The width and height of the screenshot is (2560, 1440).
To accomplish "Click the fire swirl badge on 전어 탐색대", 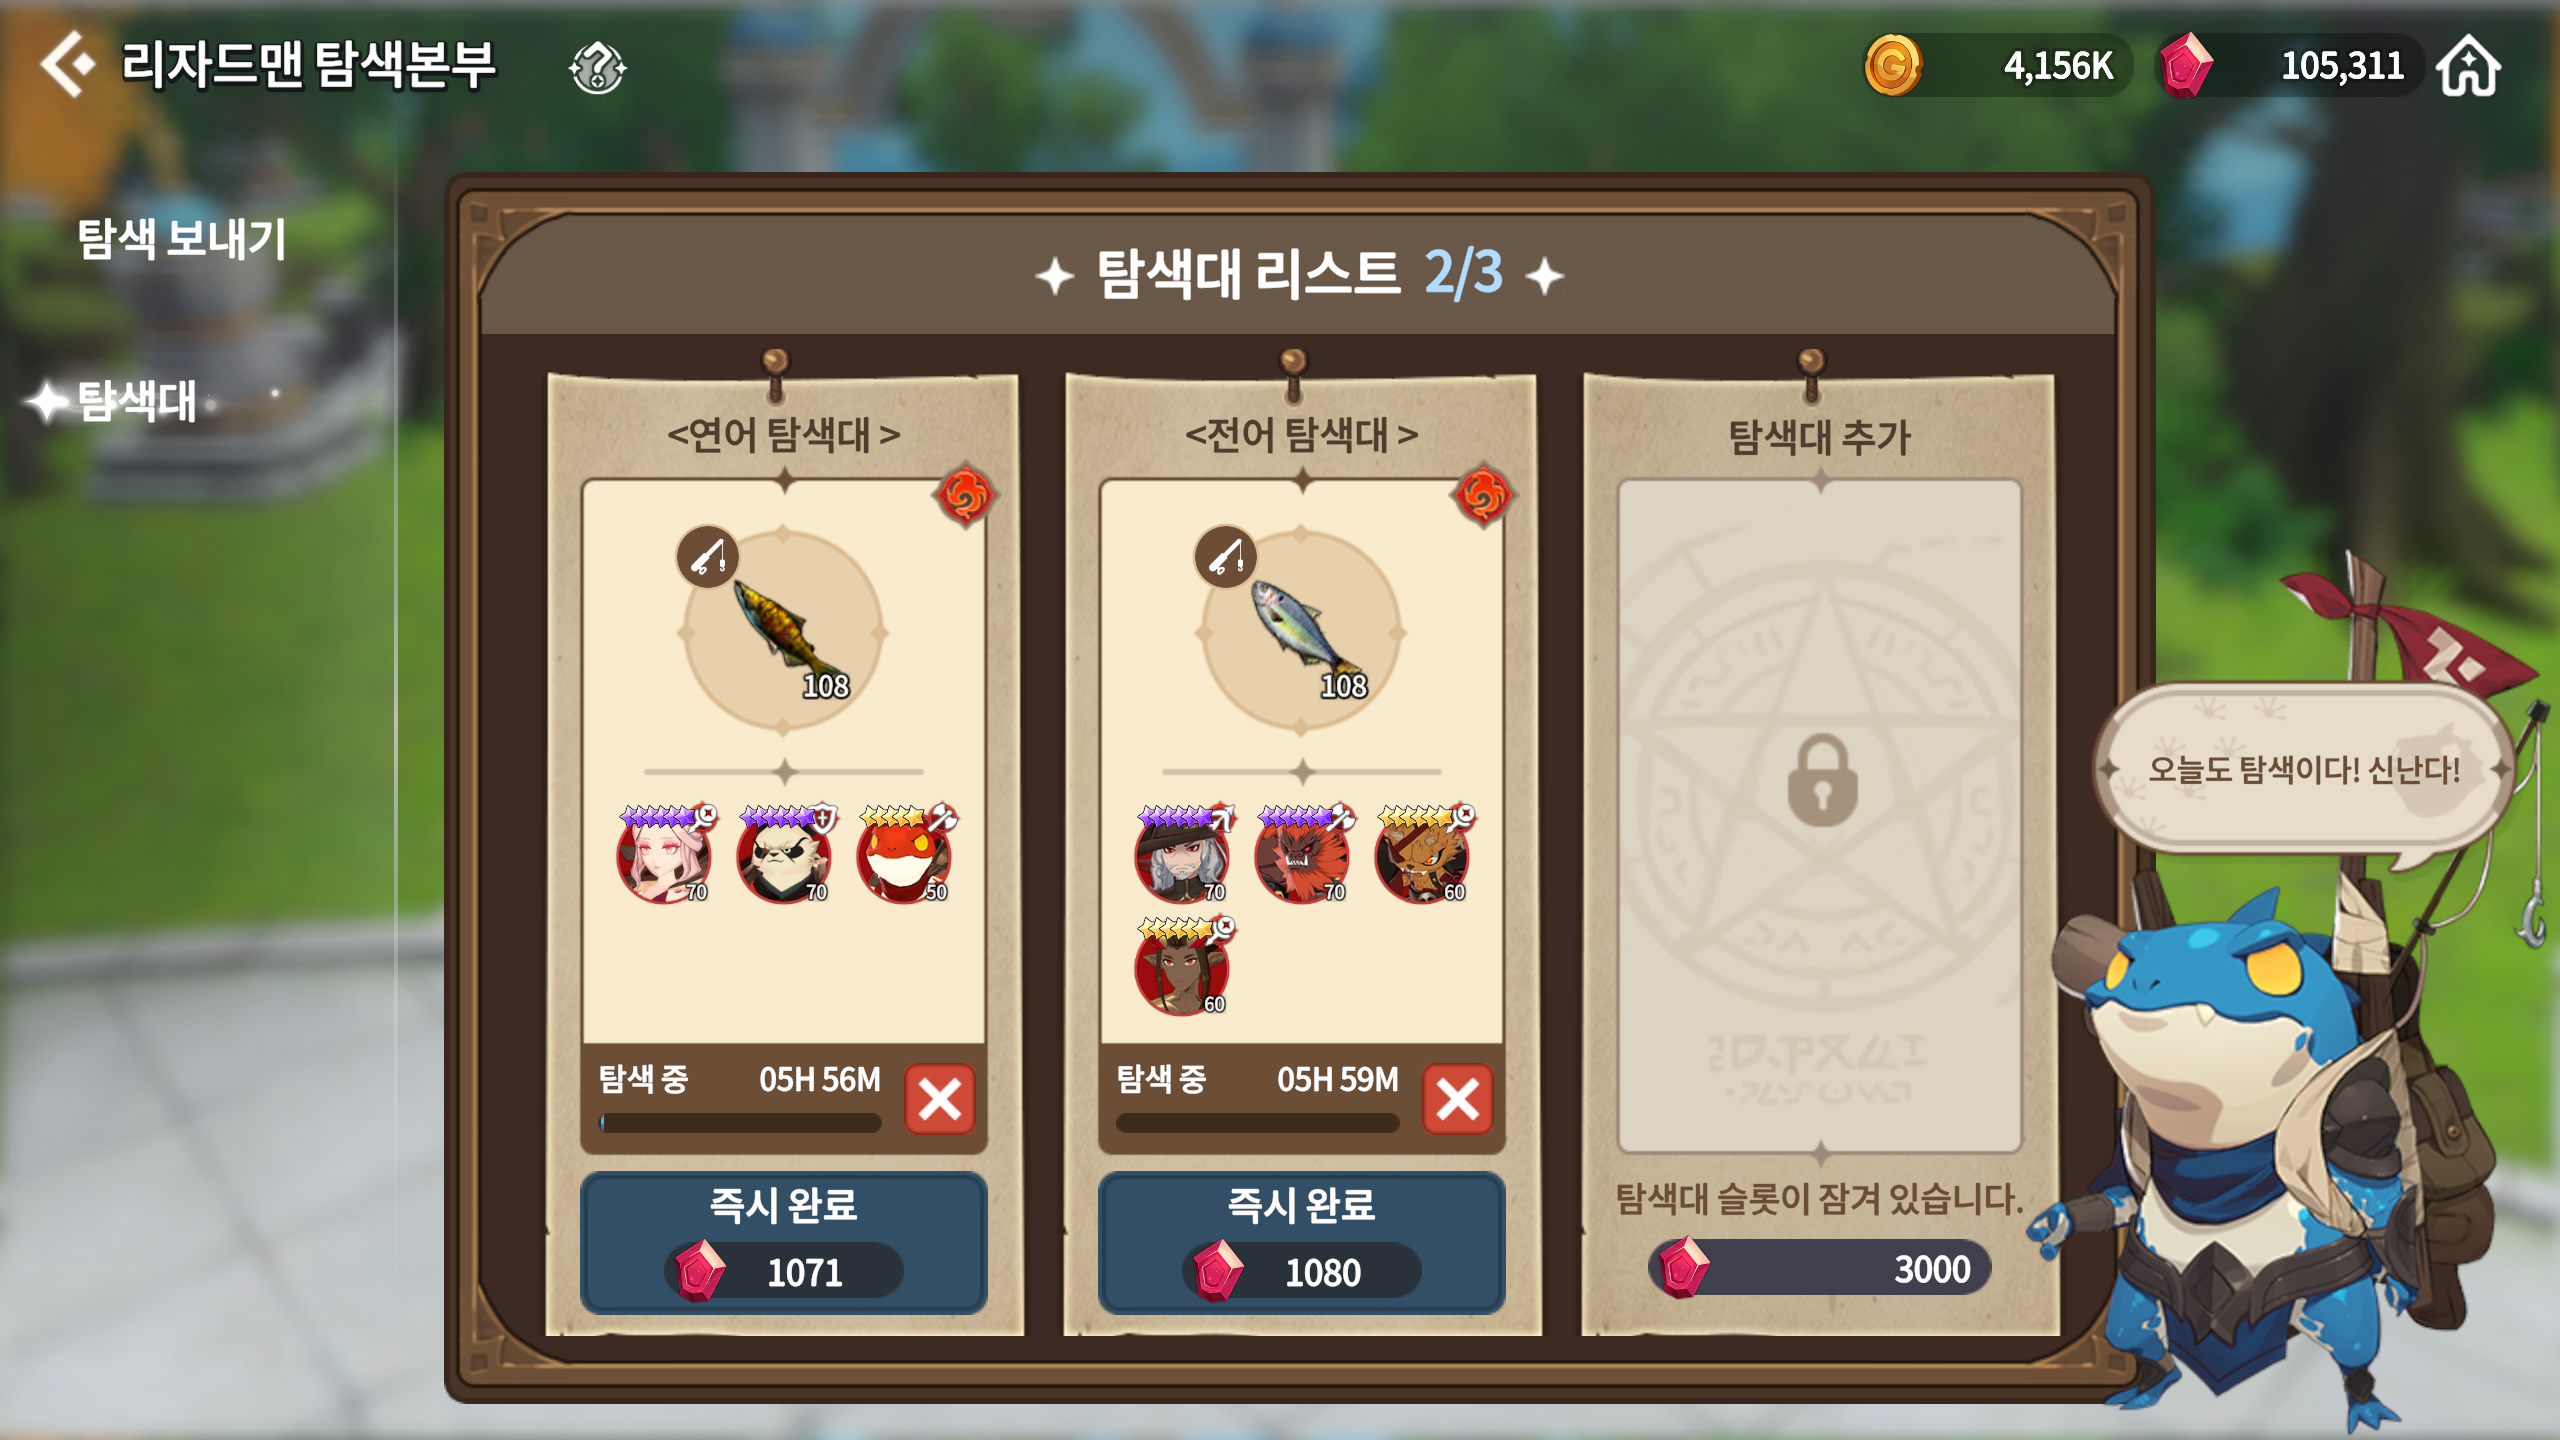I will point(1483,494).
